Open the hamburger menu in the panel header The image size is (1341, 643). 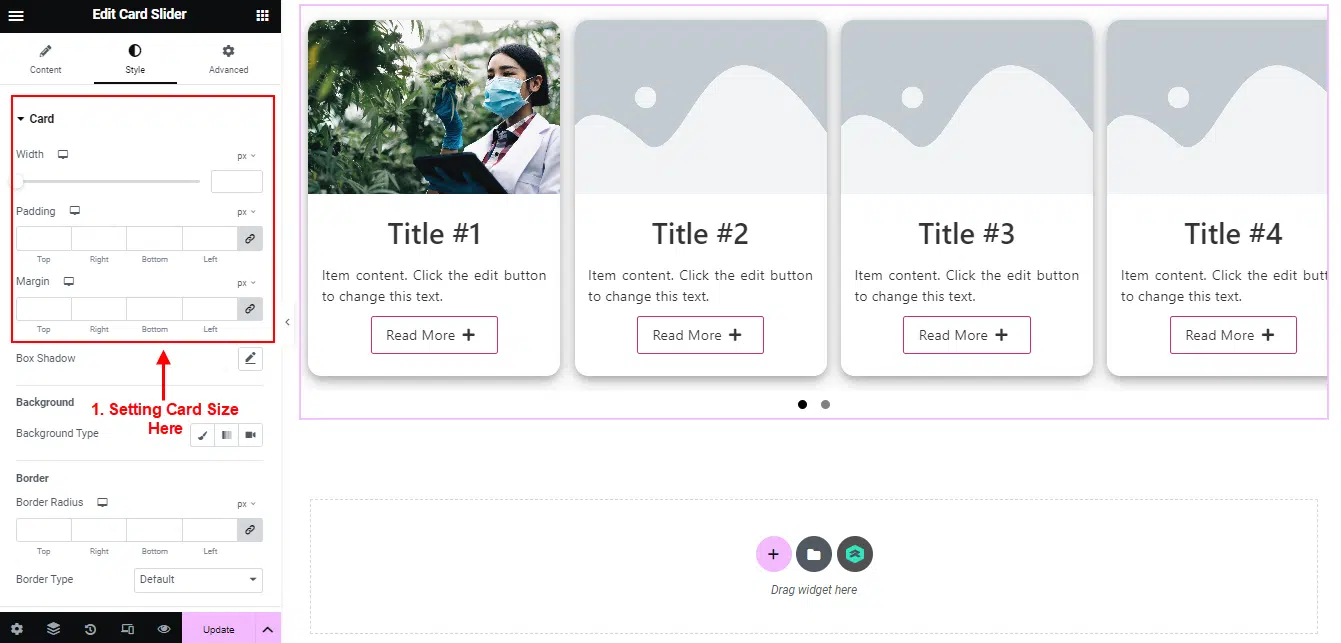click(16, 15)
